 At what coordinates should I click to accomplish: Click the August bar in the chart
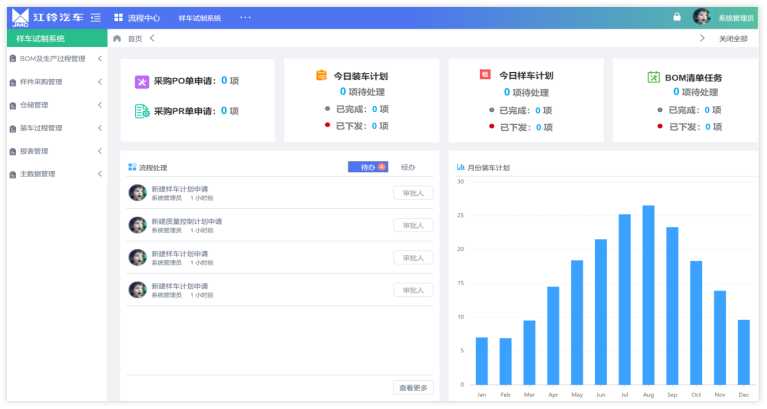[x=648, y=295]
